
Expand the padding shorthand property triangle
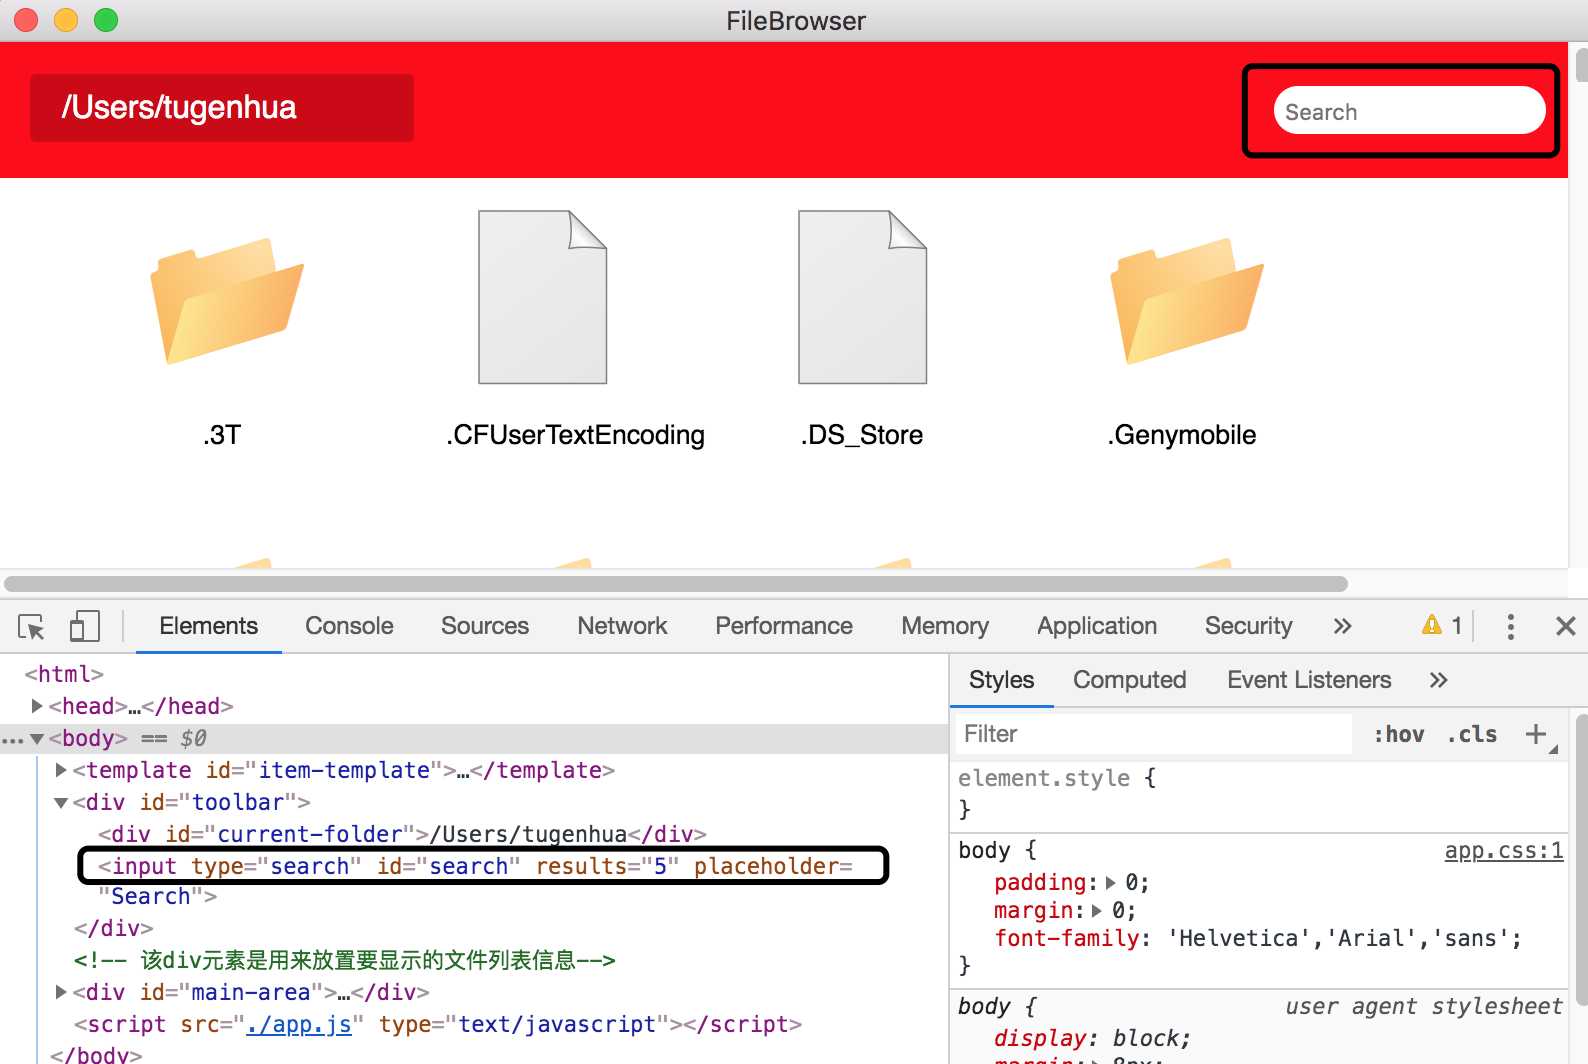tap(1110, 882)
